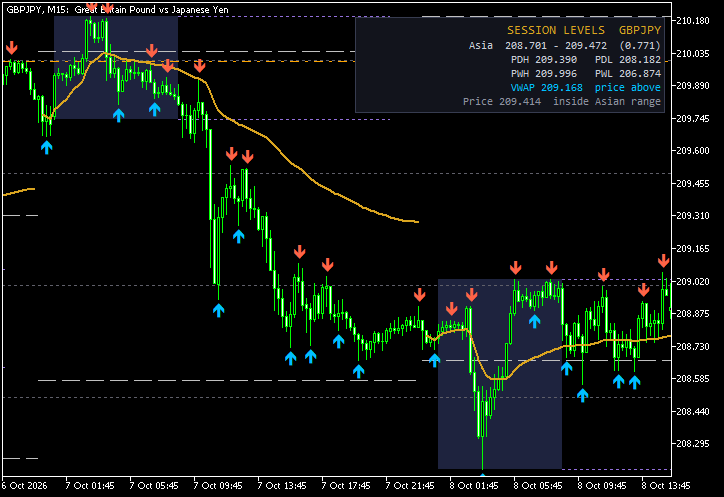Select the 'PWL 206.874' entry
Viewport: 724px width, 497px height.
point(628,73)
